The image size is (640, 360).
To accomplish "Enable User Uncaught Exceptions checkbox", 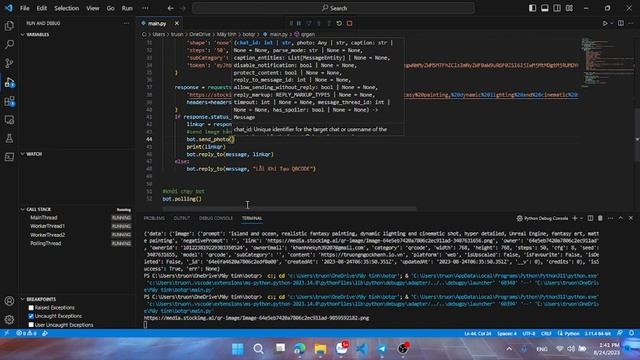I will coord(31,325).
